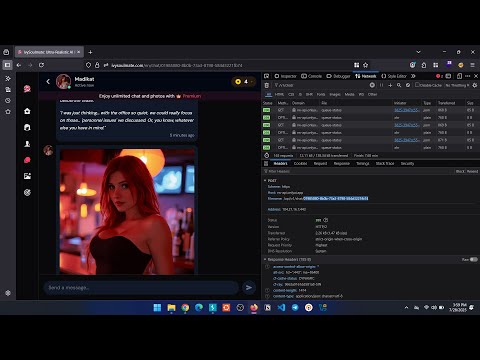Open the red chat bubble sidebar icon
The image size is (480, 360).
(x=27, y=160)
